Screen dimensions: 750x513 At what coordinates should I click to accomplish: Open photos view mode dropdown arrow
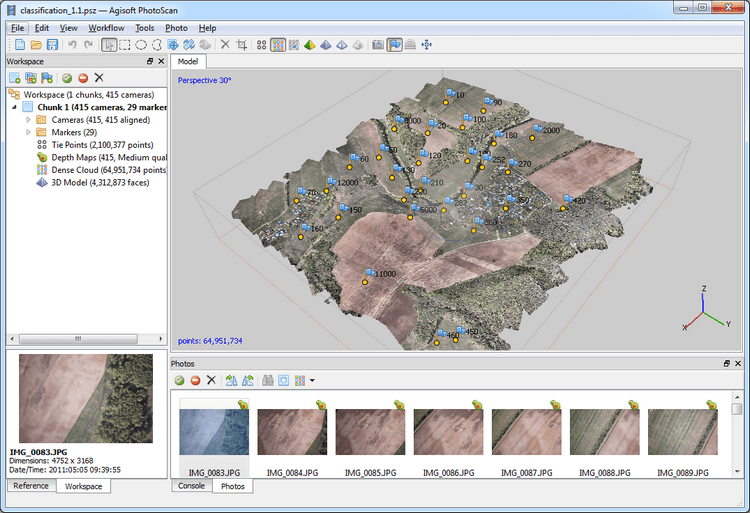click(x=312, y=380)
